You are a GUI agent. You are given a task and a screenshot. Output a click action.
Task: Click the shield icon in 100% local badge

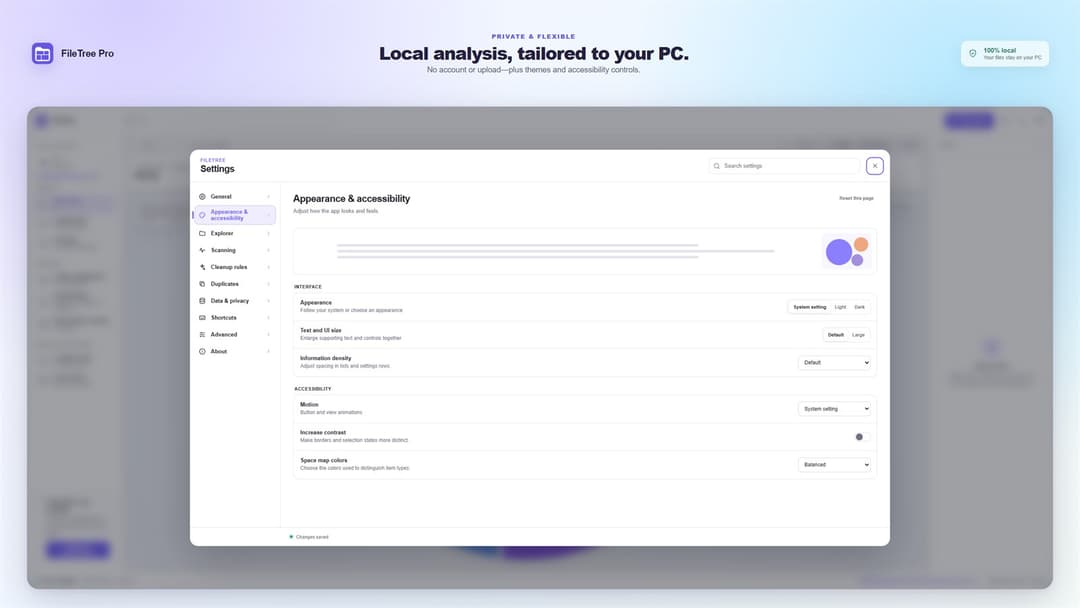click(x=973, y=53)
